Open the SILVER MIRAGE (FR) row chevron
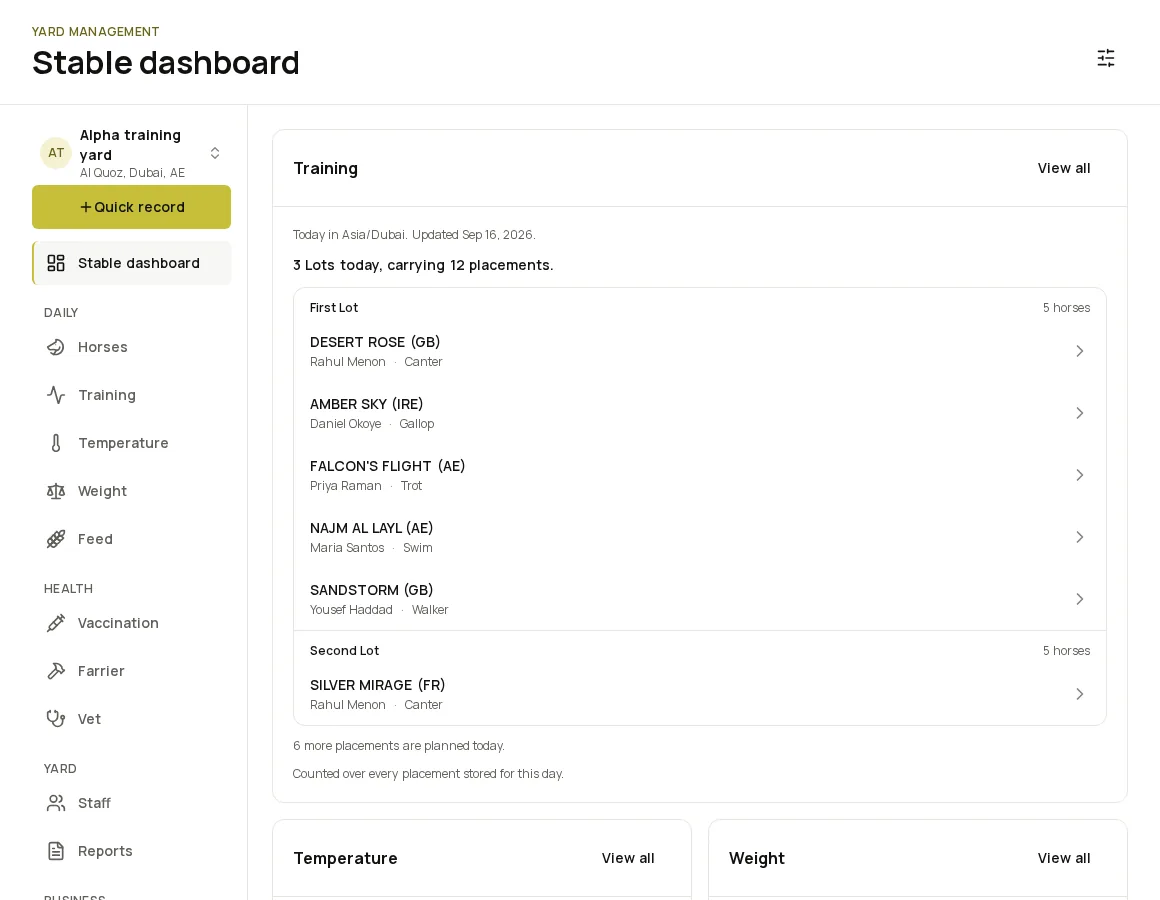 click(x=1079, y=694)
